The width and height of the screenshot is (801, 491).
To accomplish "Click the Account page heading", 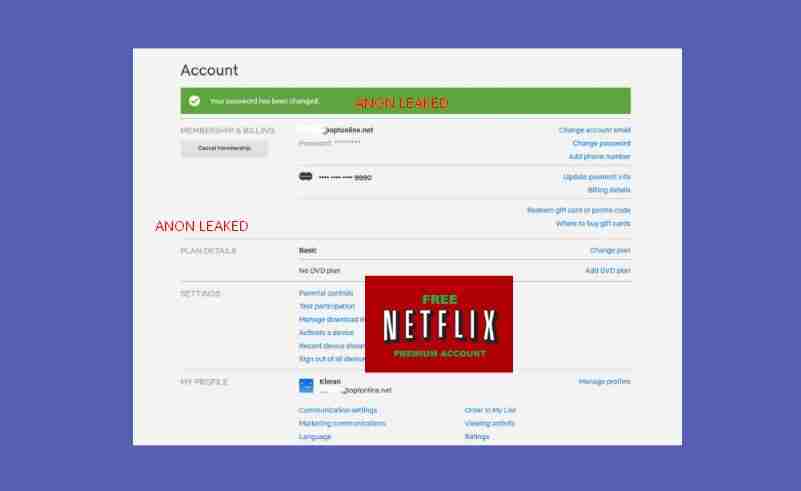I will (209, 70).
